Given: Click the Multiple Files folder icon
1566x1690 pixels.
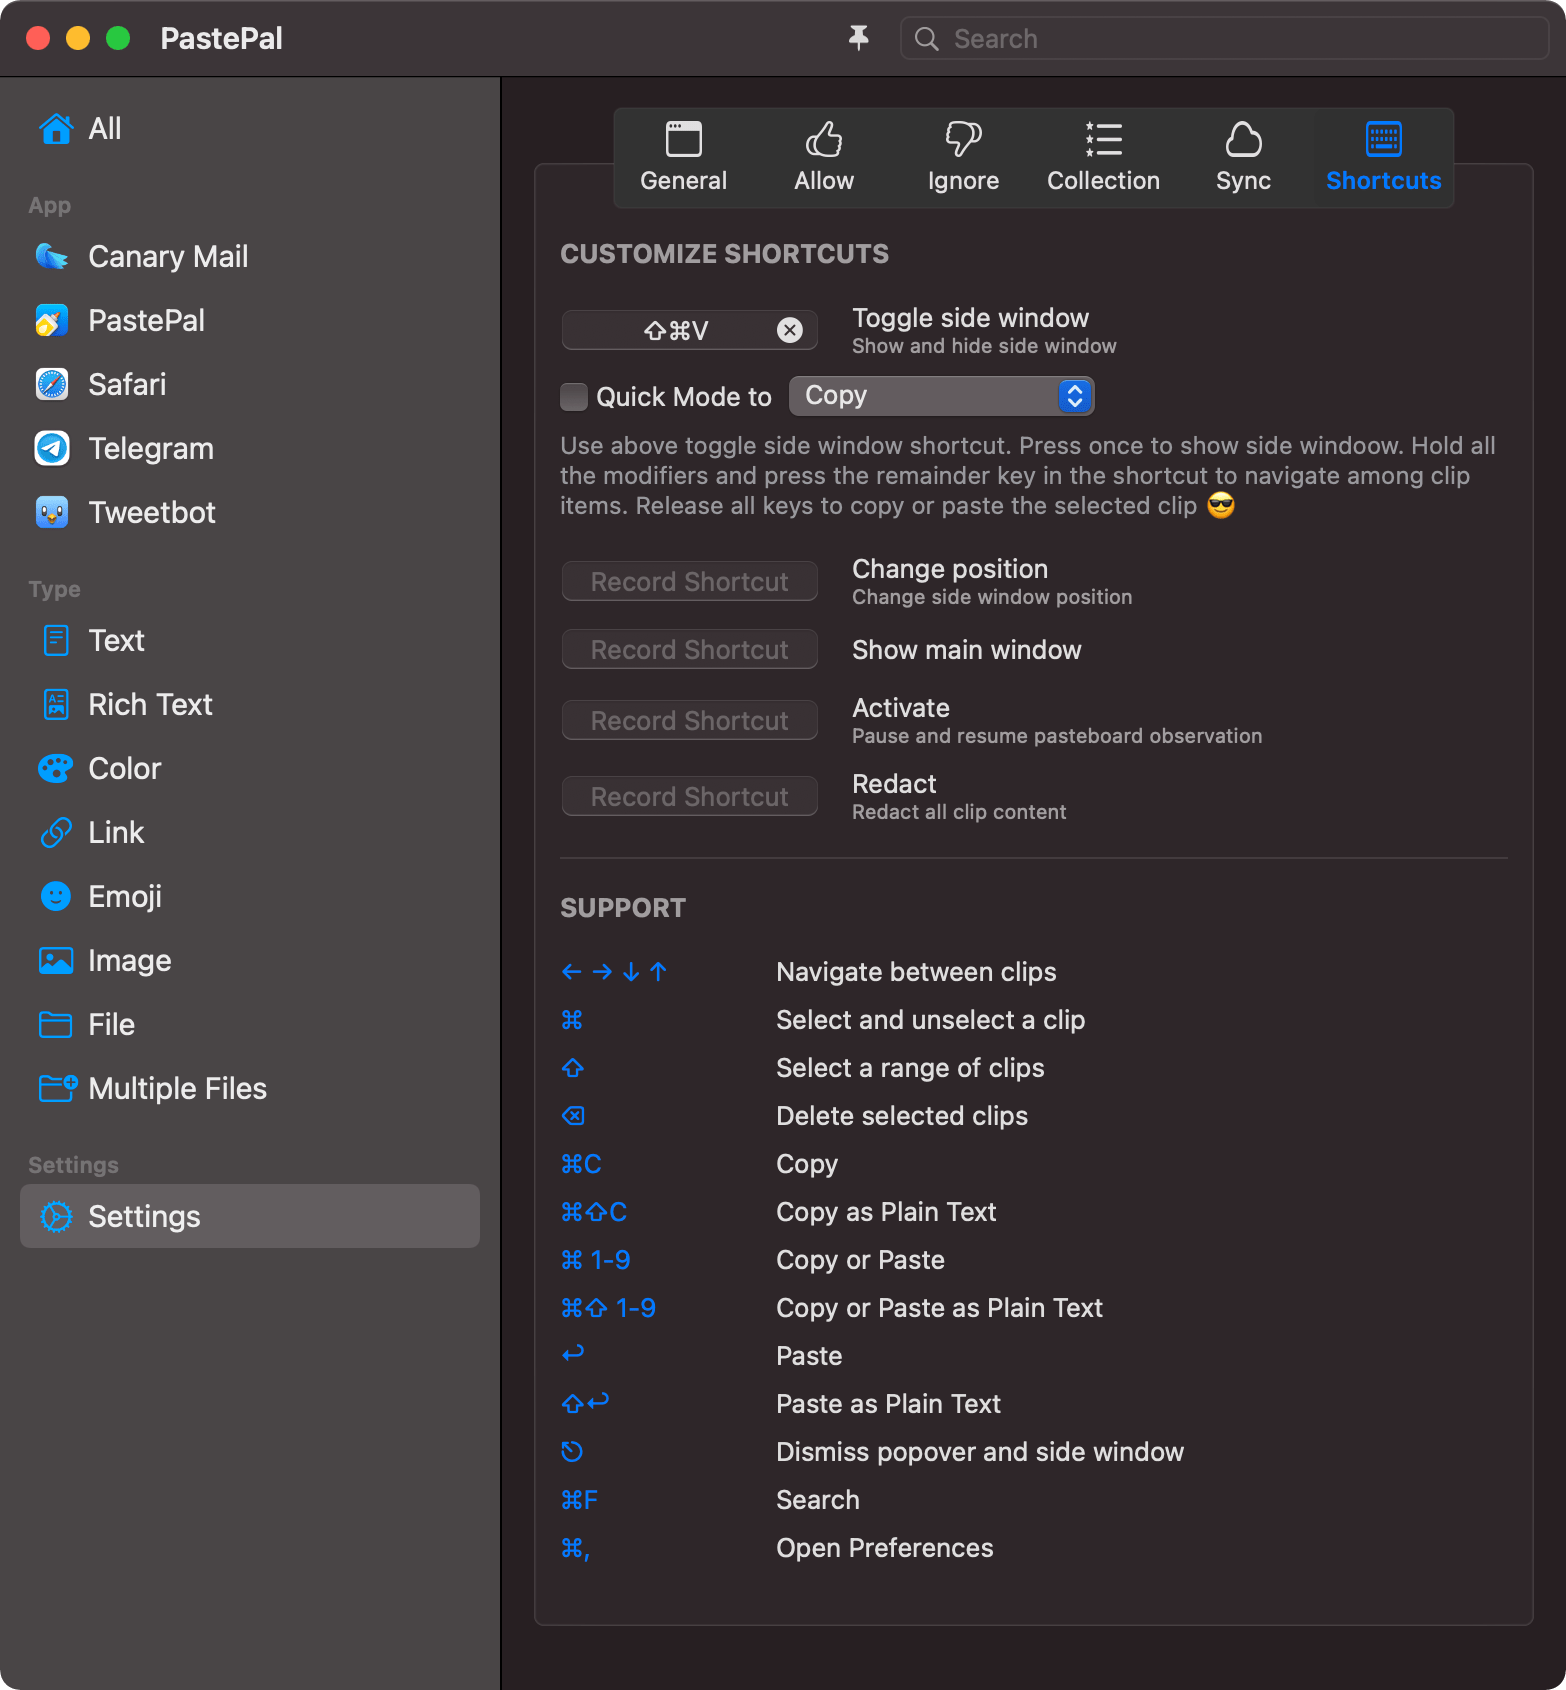Looking at the screenshot, I should 58,1089.
